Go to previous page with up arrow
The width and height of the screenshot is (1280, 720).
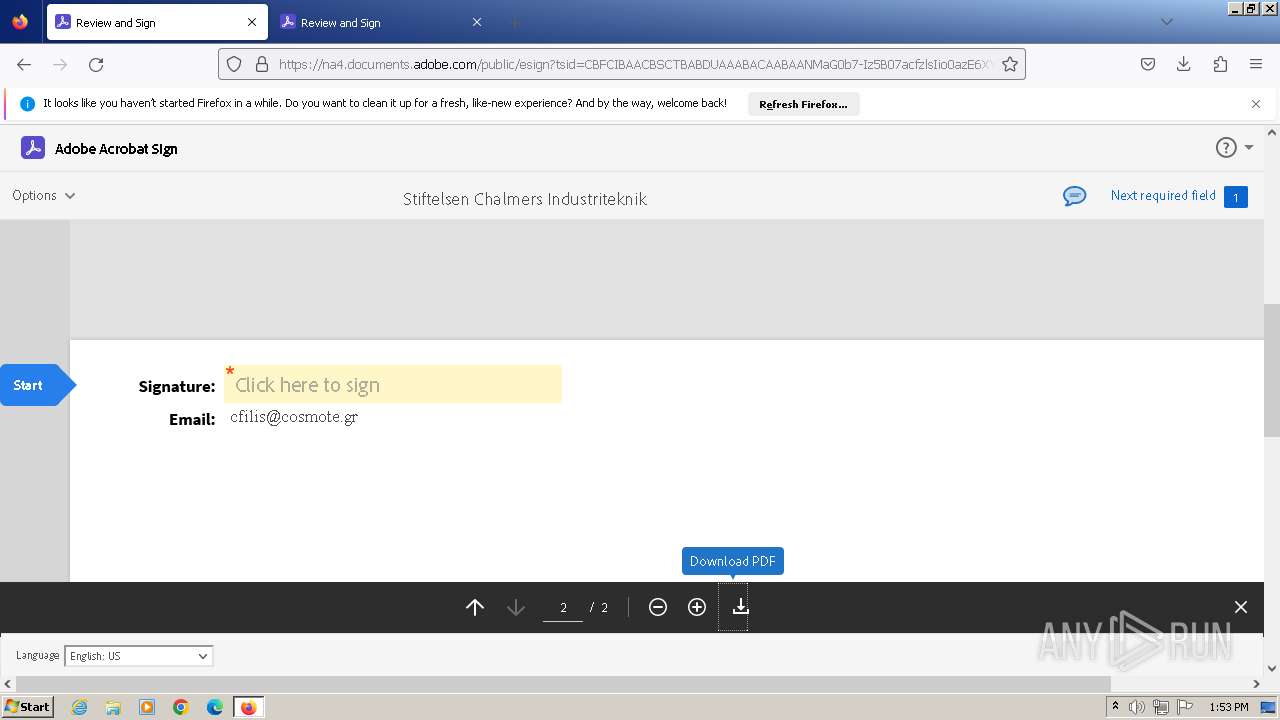[x=475, y=607]
